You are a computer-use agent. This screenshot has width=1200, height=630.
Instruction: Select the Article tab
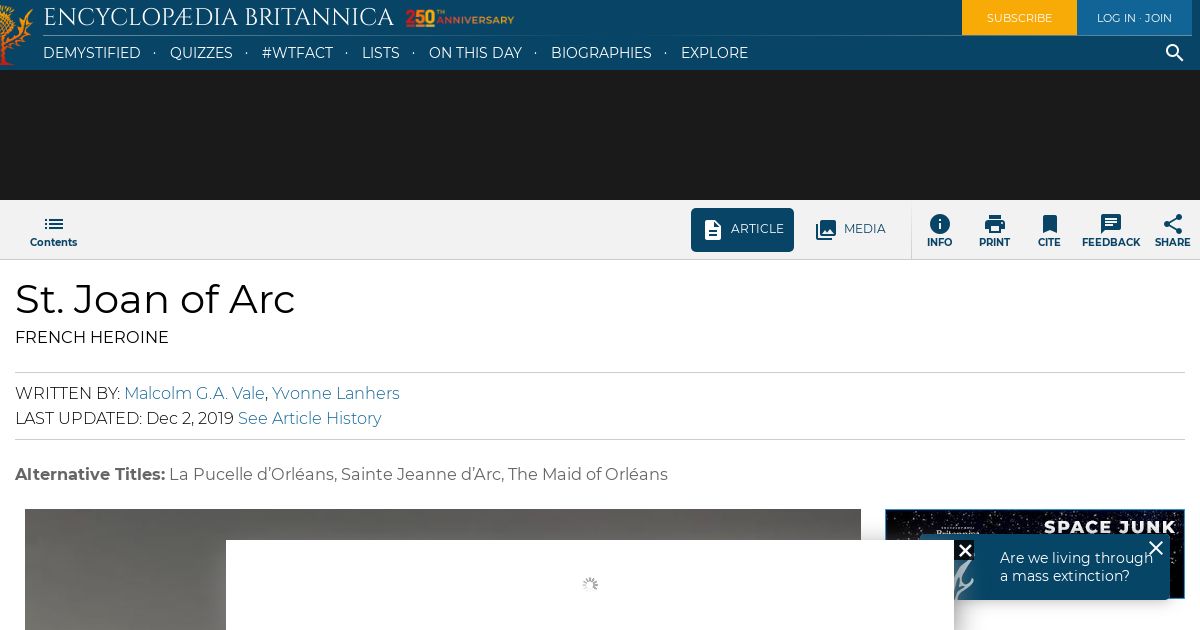coord(742,230)
